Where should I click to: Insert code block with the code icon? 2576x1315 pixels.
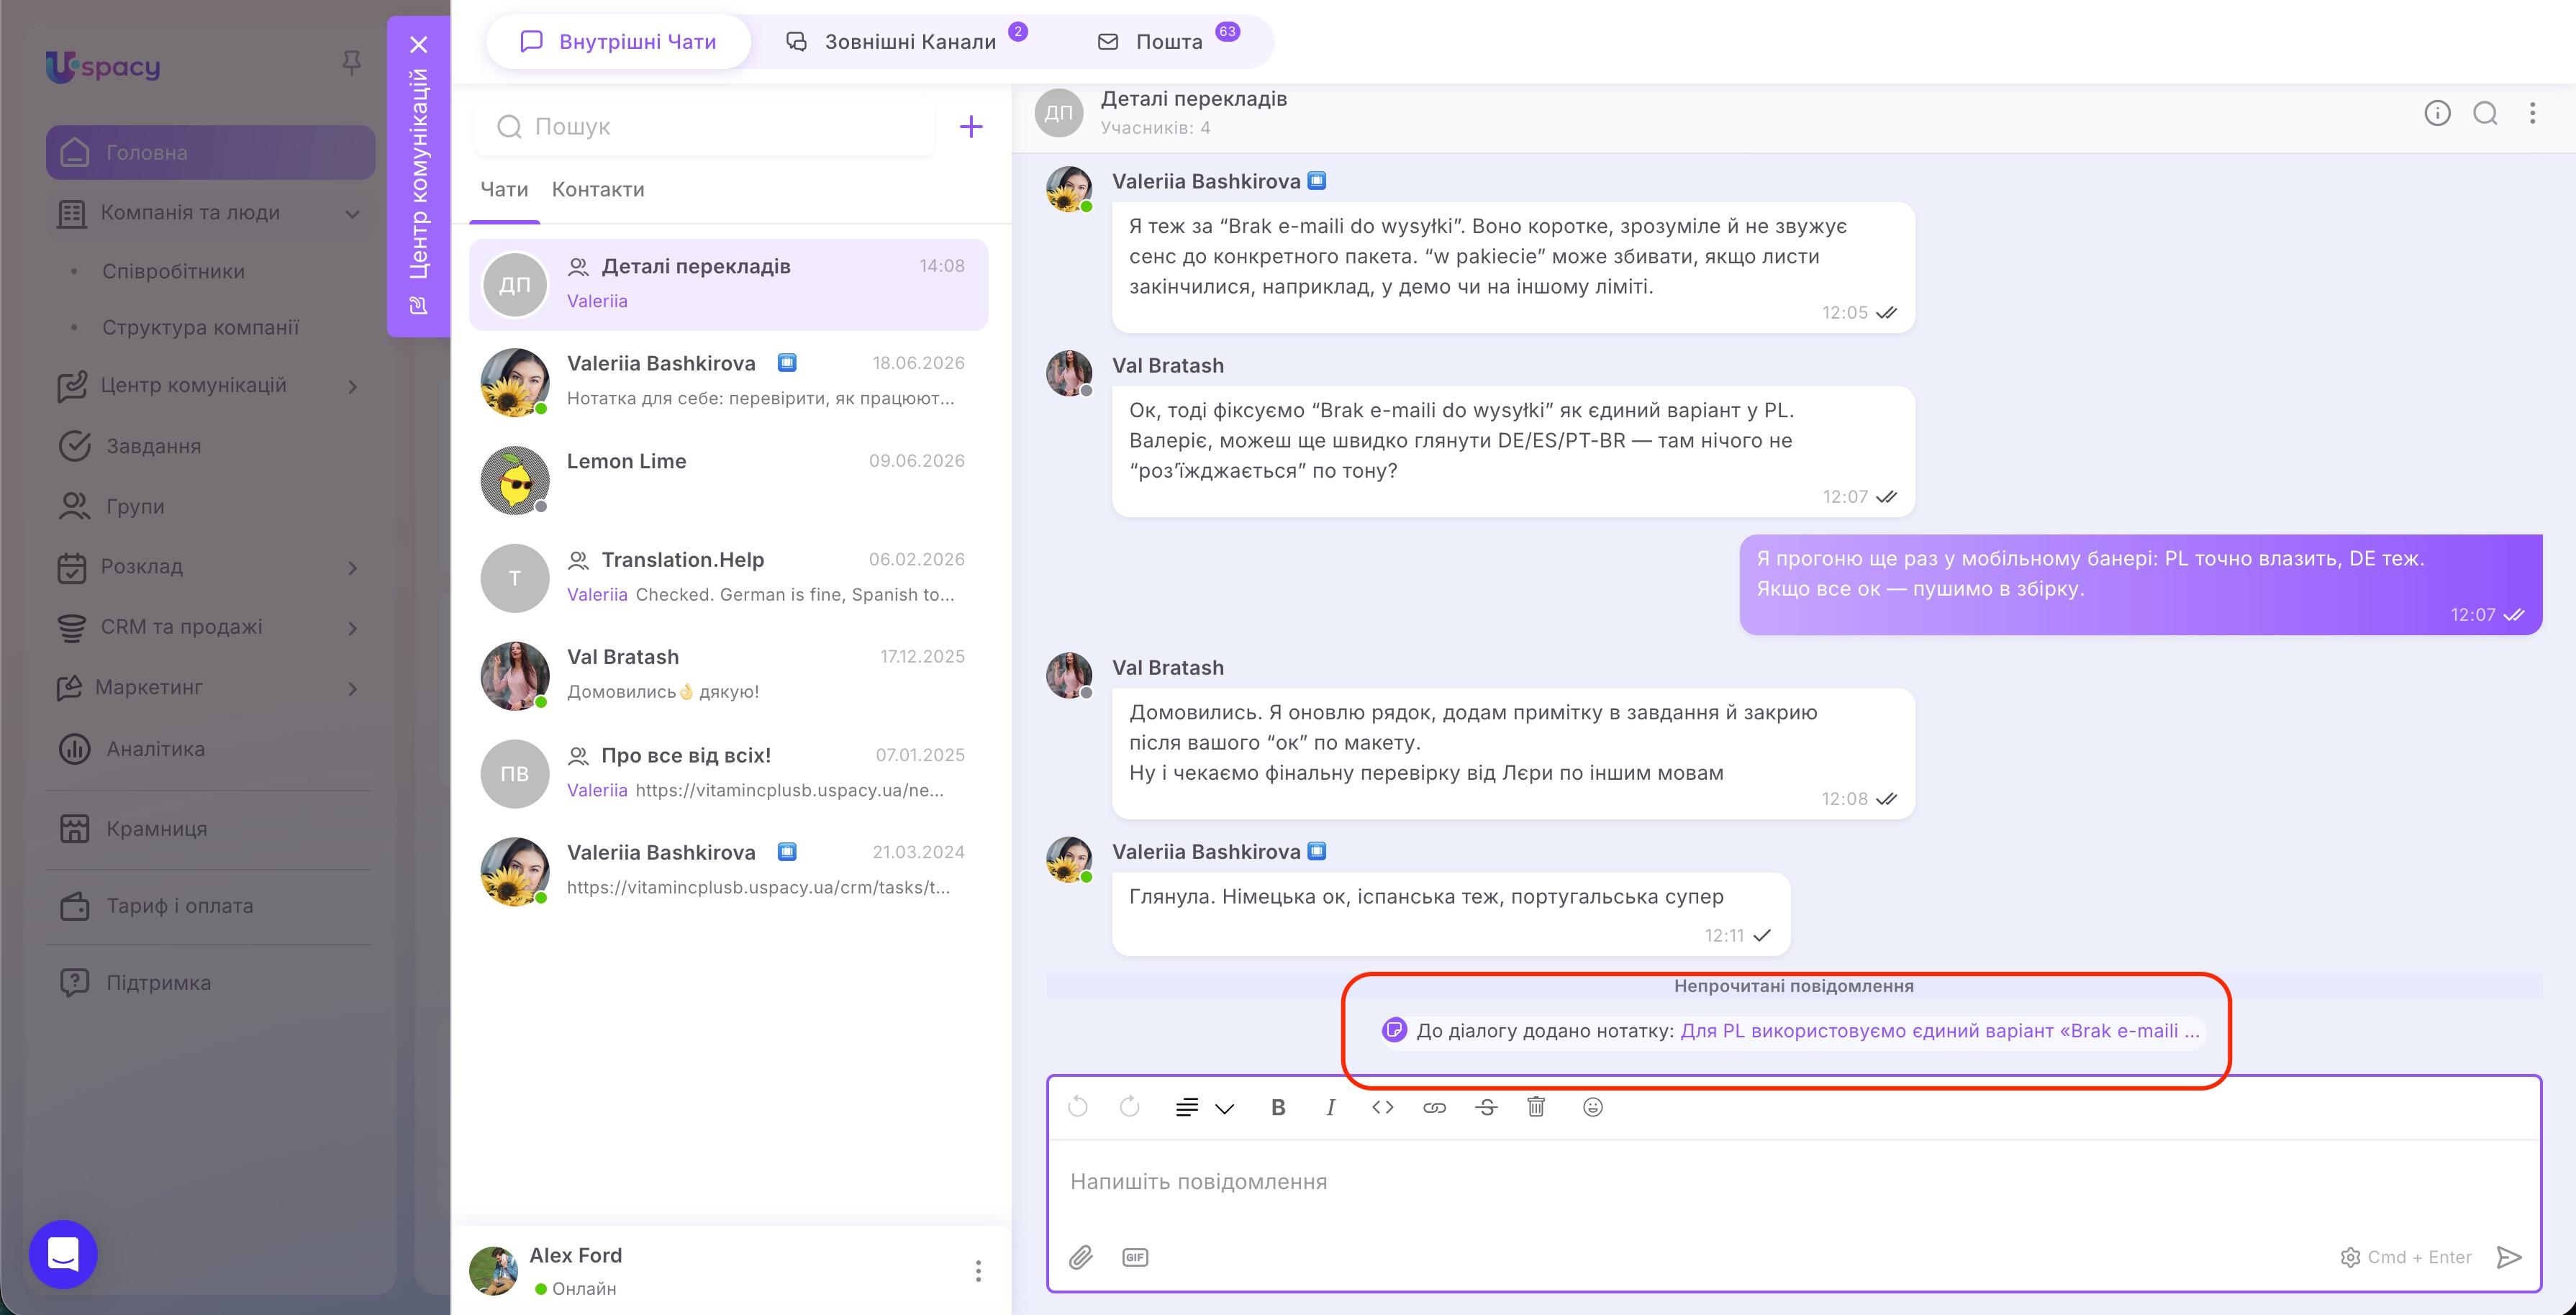[1382, 1107]
